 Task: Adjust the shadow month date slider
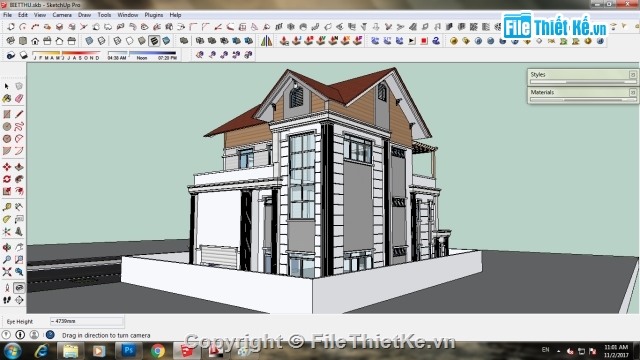pos(67,53)
